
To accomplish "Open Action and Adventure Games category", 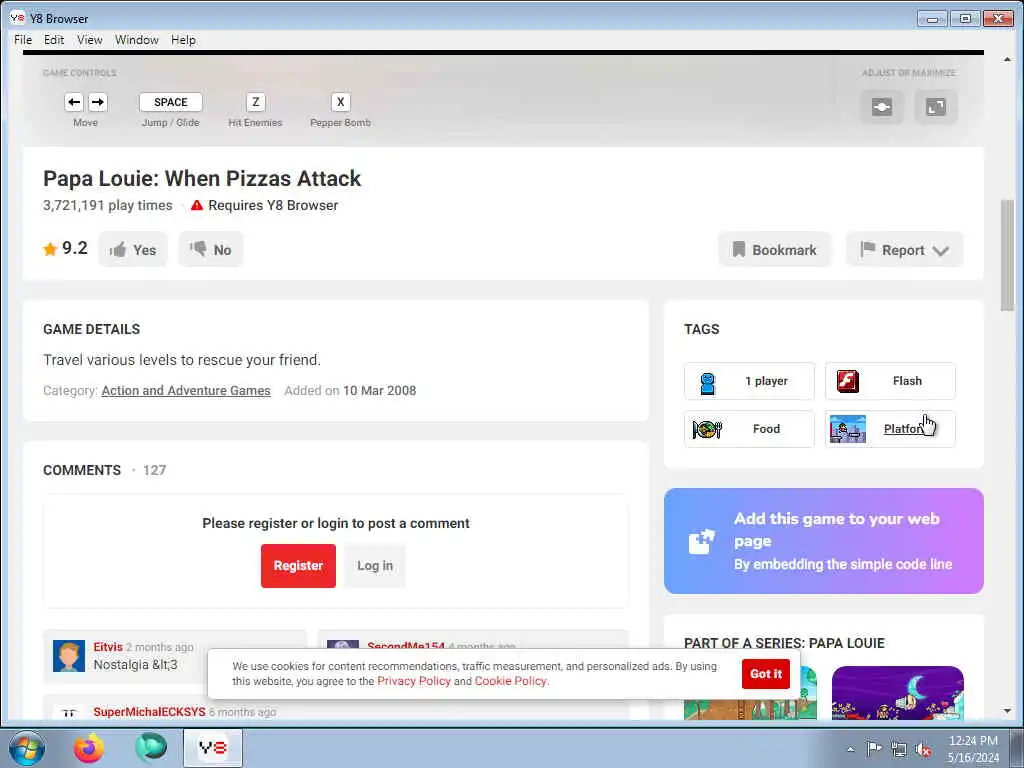I will (186, 391).
